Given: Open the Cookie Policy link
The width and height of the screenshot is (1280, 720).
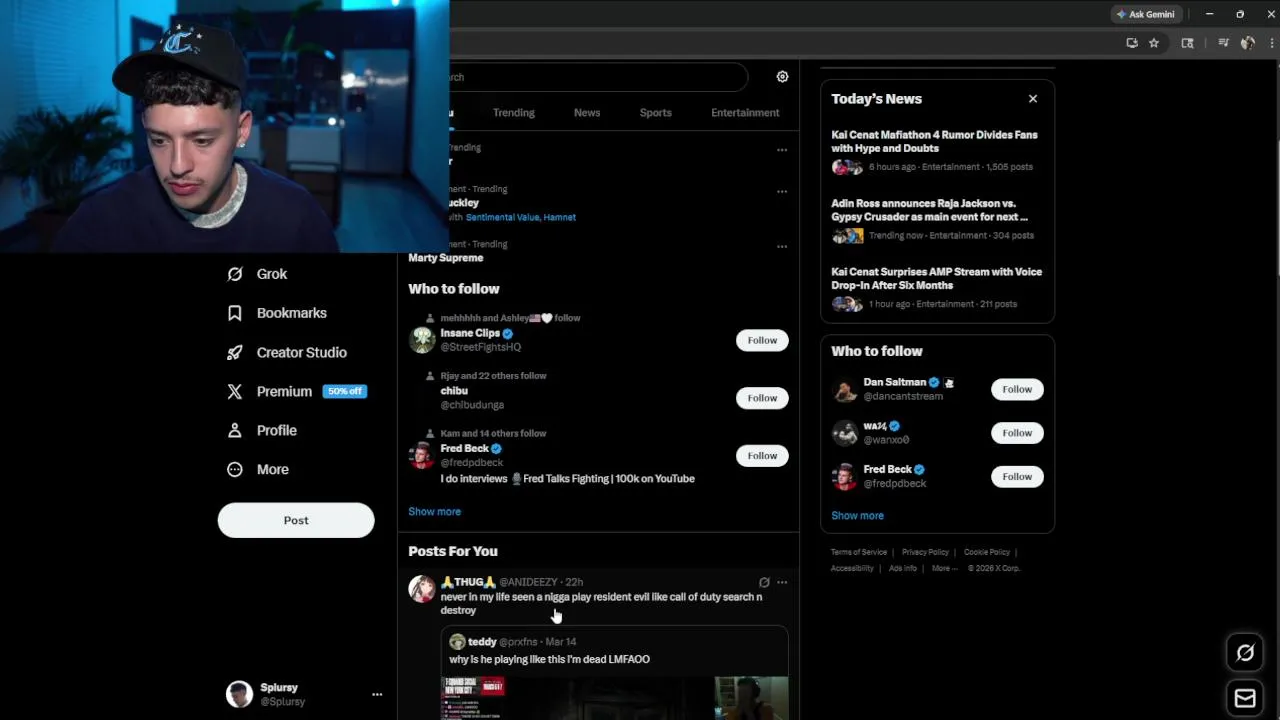Looking at the screenshot, I should click(x=987, y=552).
